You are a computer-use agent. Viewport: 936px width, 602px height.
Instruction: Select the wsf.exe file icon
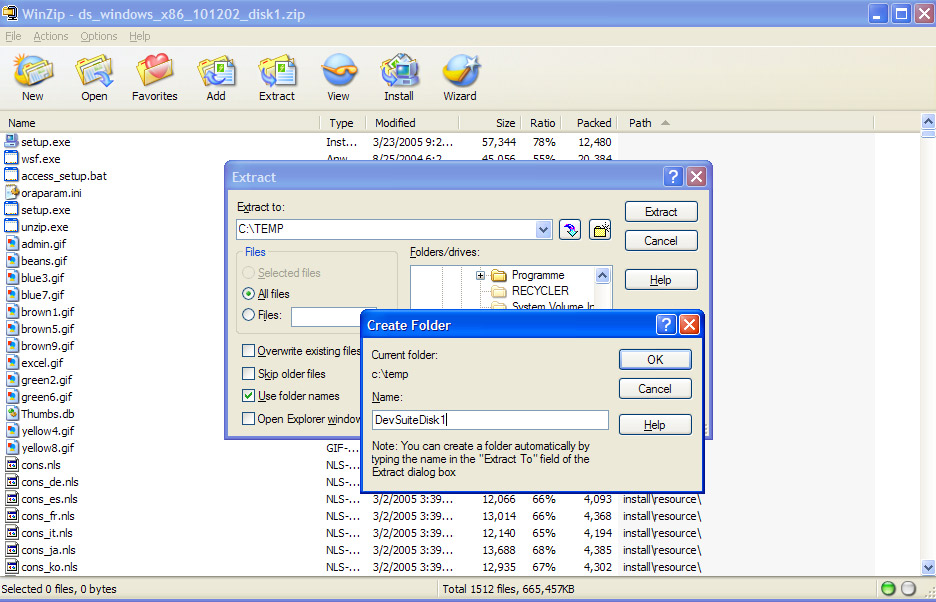coord(11,158)
